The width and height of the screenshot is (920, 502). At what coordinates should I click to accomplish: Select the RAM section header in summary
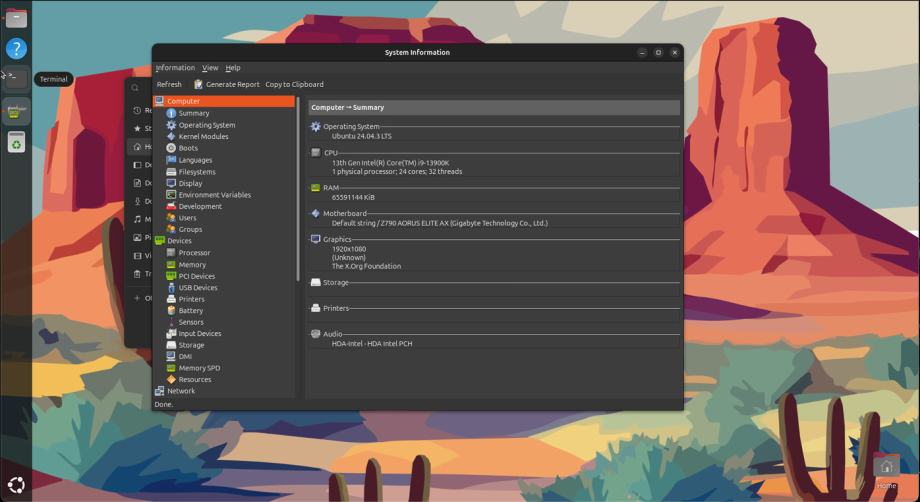331,188
